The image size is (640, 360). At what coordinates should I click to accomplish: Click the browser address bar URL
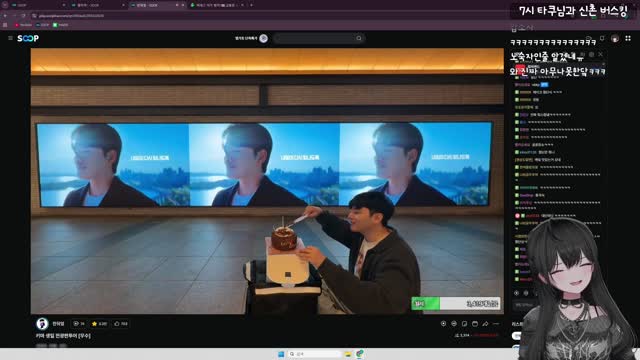71,16
